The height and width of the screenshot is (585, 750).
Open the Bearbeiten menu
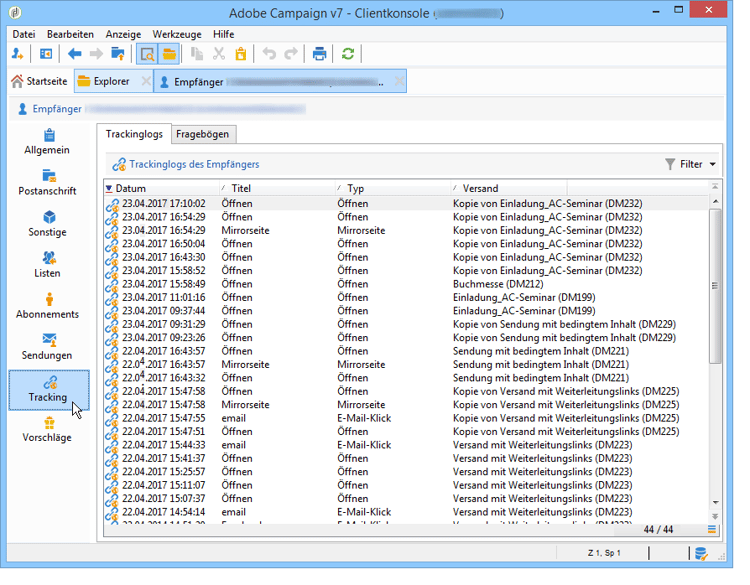pyautogui.click(x=70, y=34)
